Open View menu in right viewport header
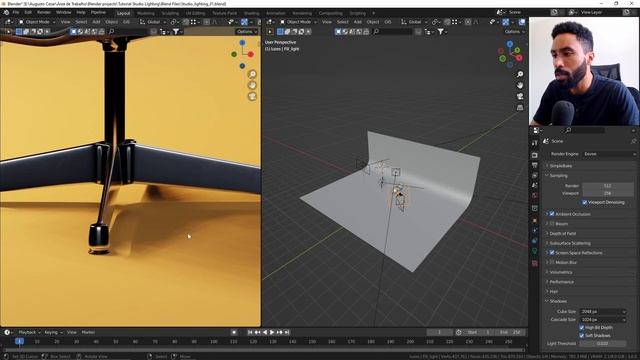 (327, 22)
